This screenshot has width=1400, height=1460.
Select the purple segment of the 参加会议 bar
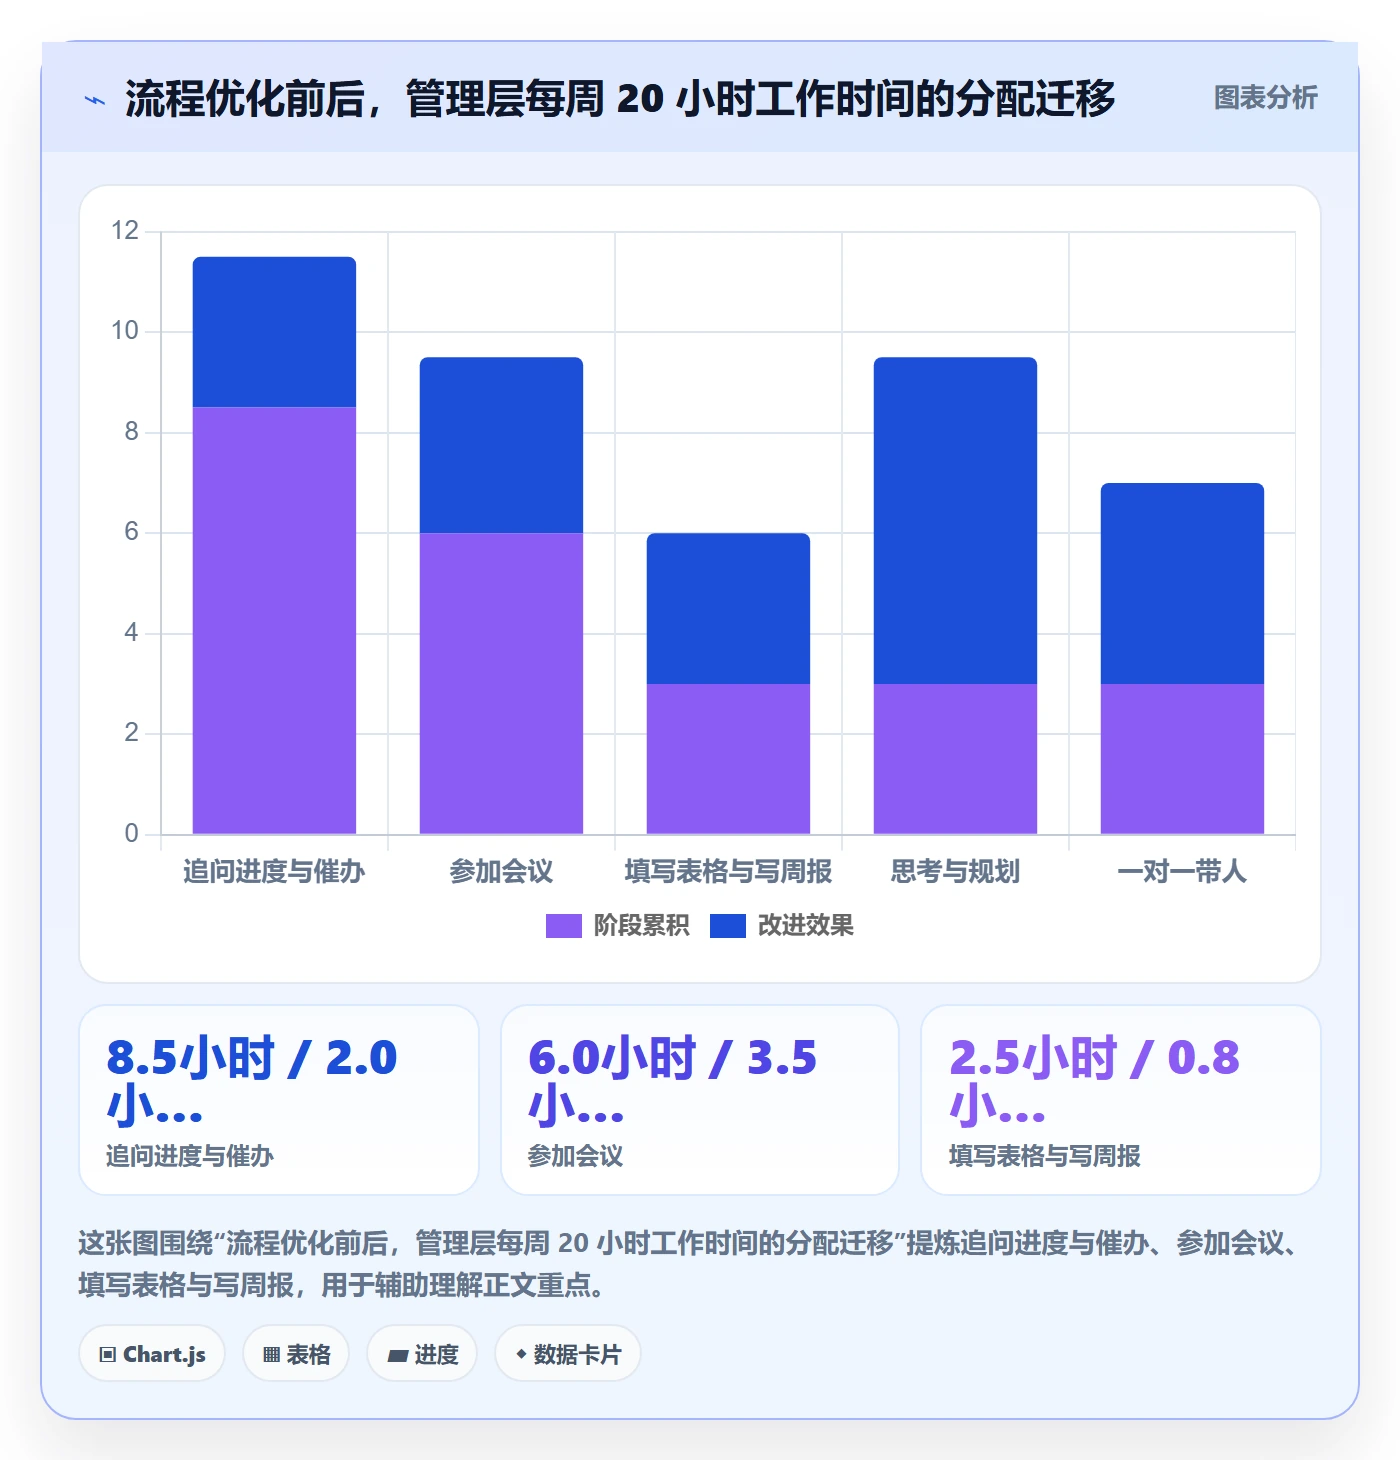pyautogui.click(x=501, y=683)
